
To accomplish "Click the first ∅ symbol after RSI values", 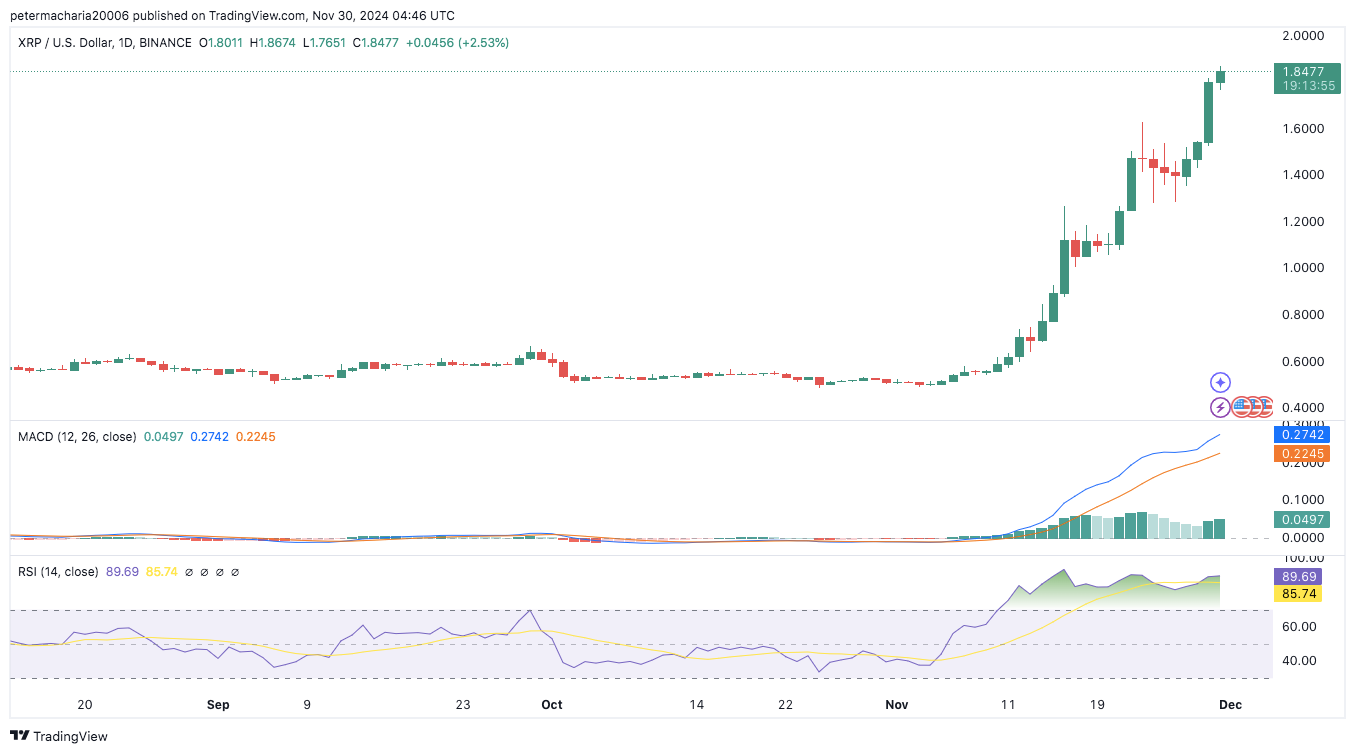I will [x=188, y=572].
